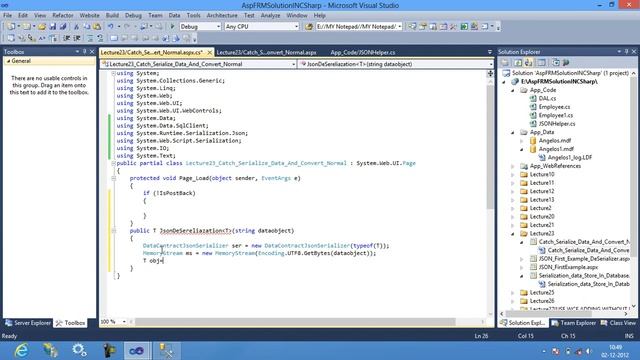Open the Any CPU platform dropdown
This screenshot has height=360, width=640.
pyautogui.click(x=296, y=27)
